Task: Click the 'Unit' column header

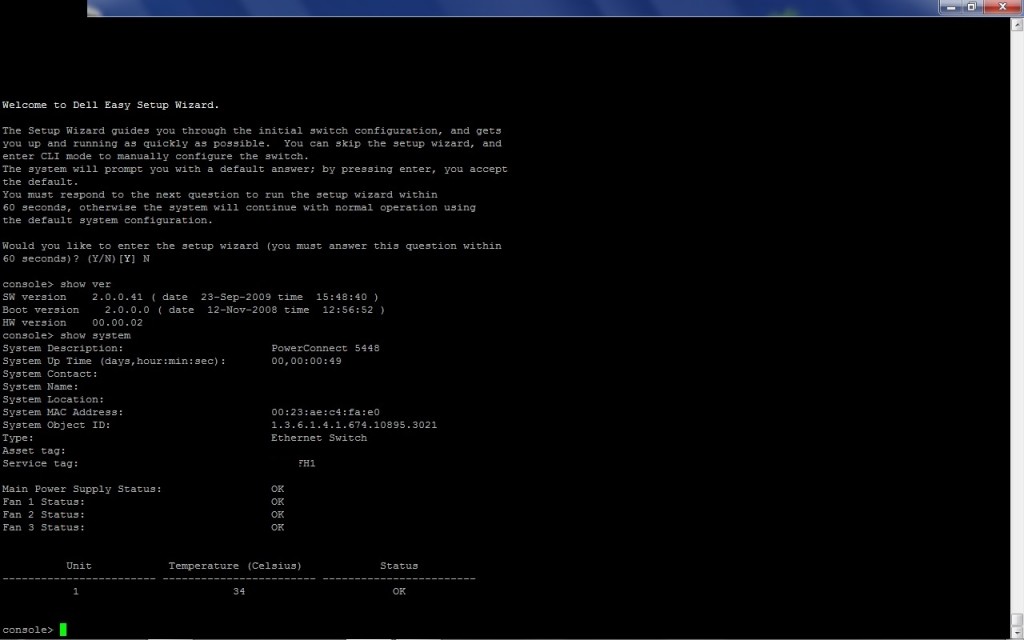Action: tap(79, 566)
